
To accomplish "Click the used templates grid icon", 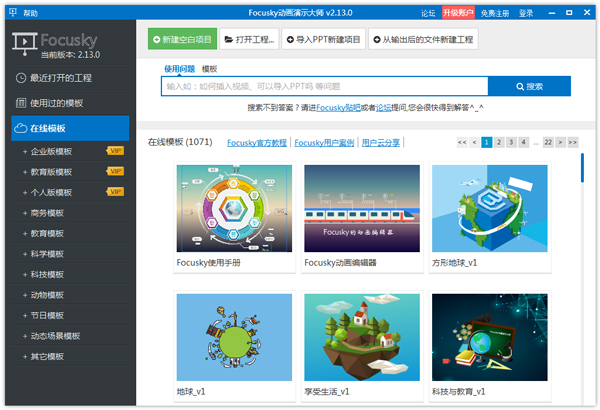I will coord(21,103).
